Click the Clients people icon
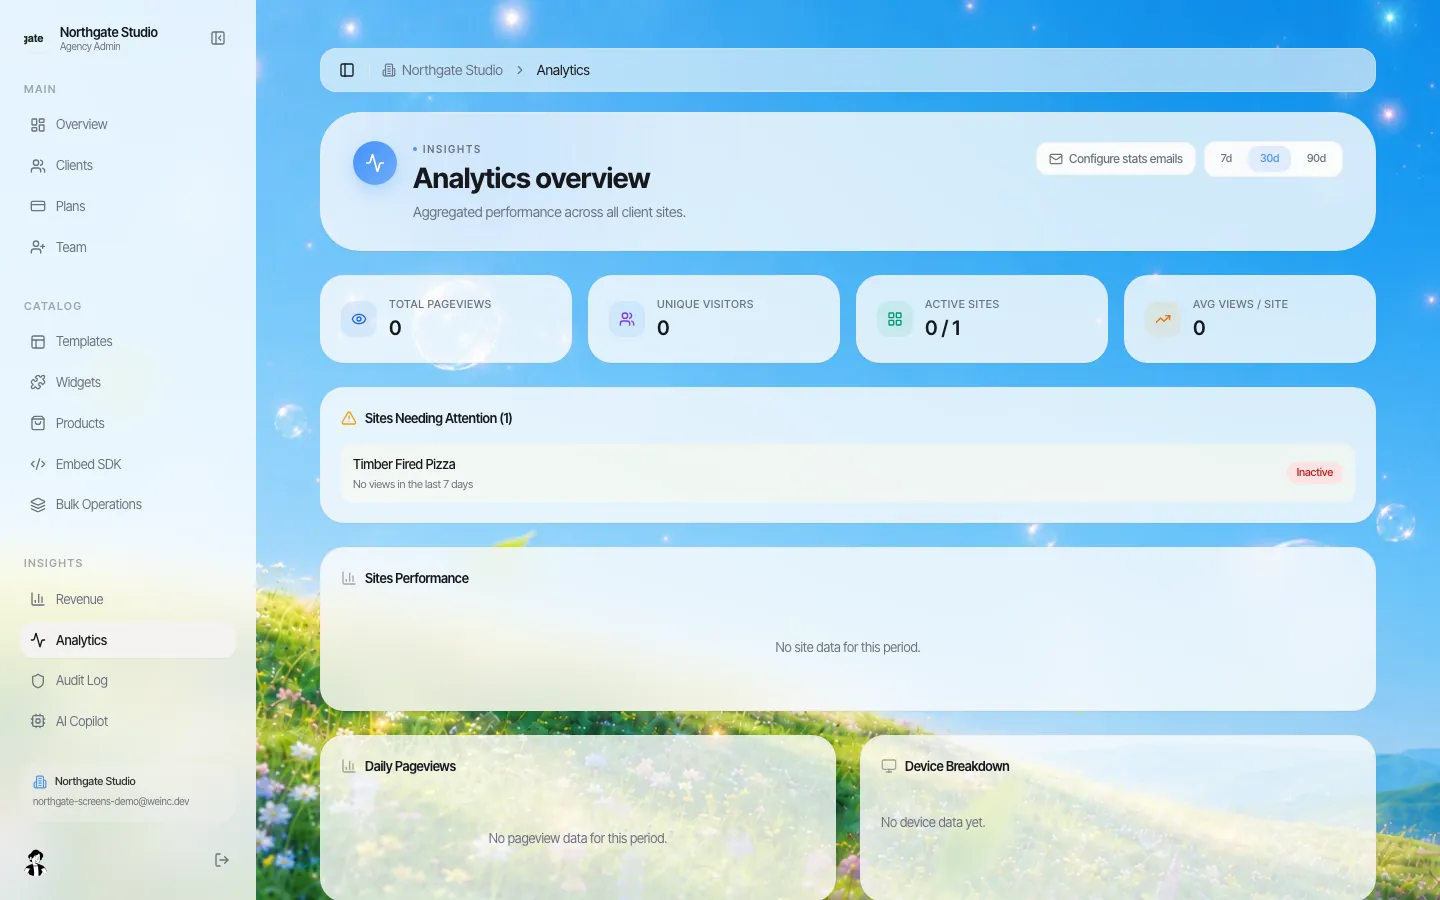Image resolution: width=1440 pixels, height=900 pixels. click(38, 166)
